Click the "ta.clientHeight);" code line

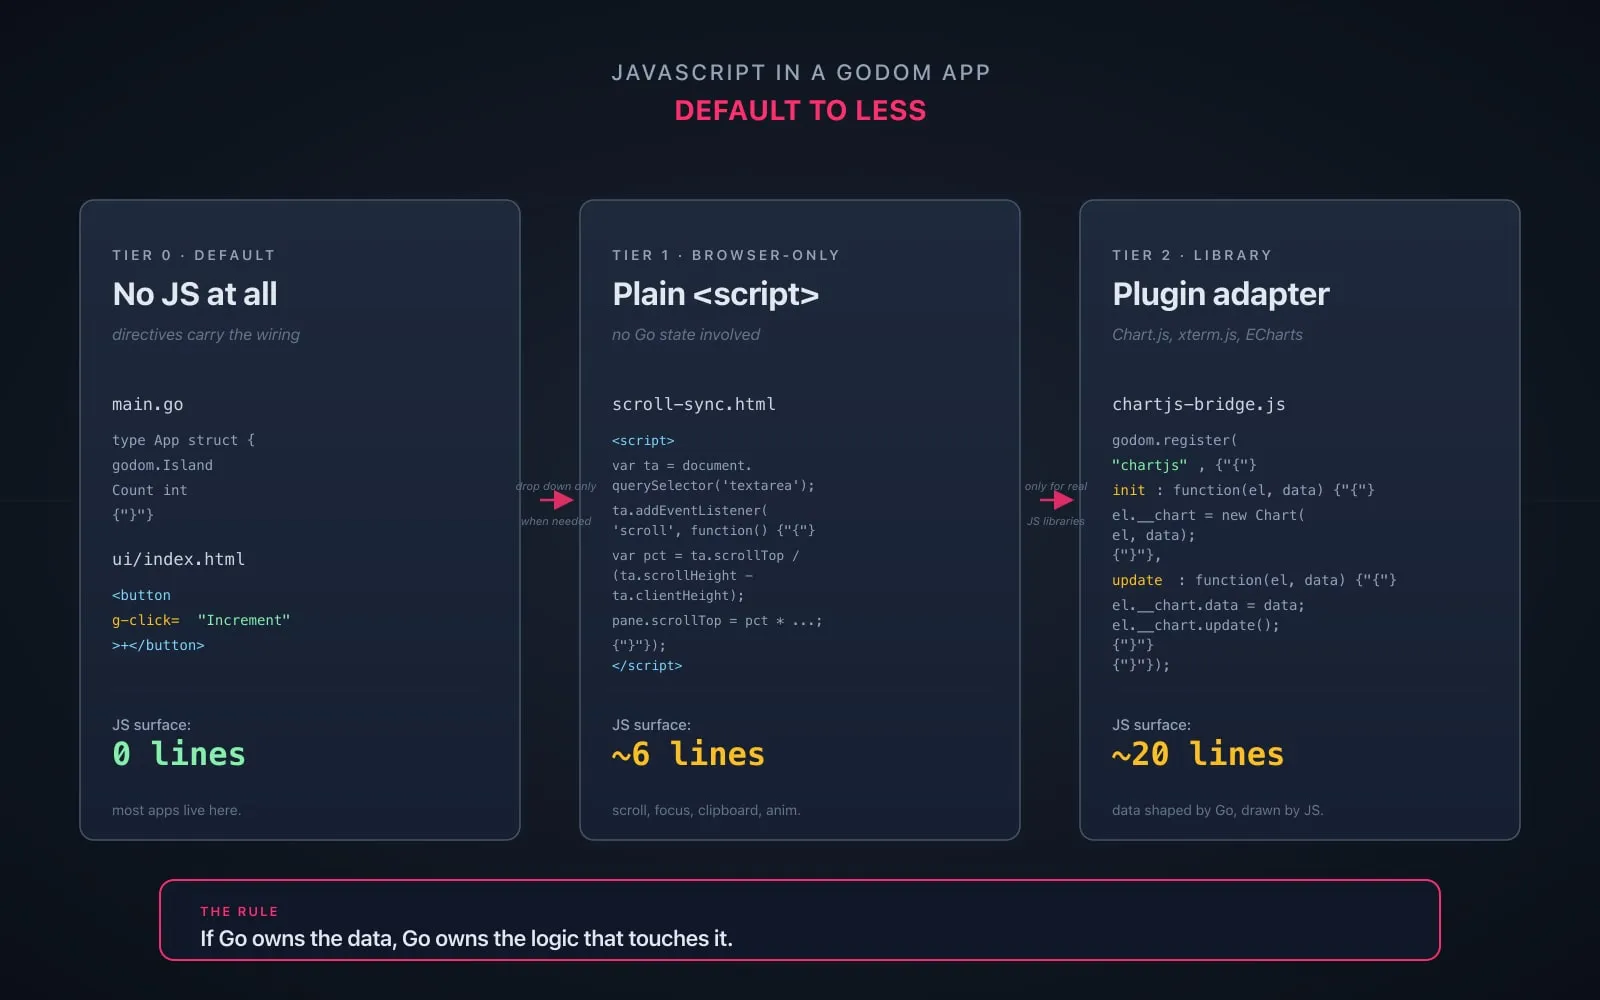pyautogui.click(x=678, y=595)
